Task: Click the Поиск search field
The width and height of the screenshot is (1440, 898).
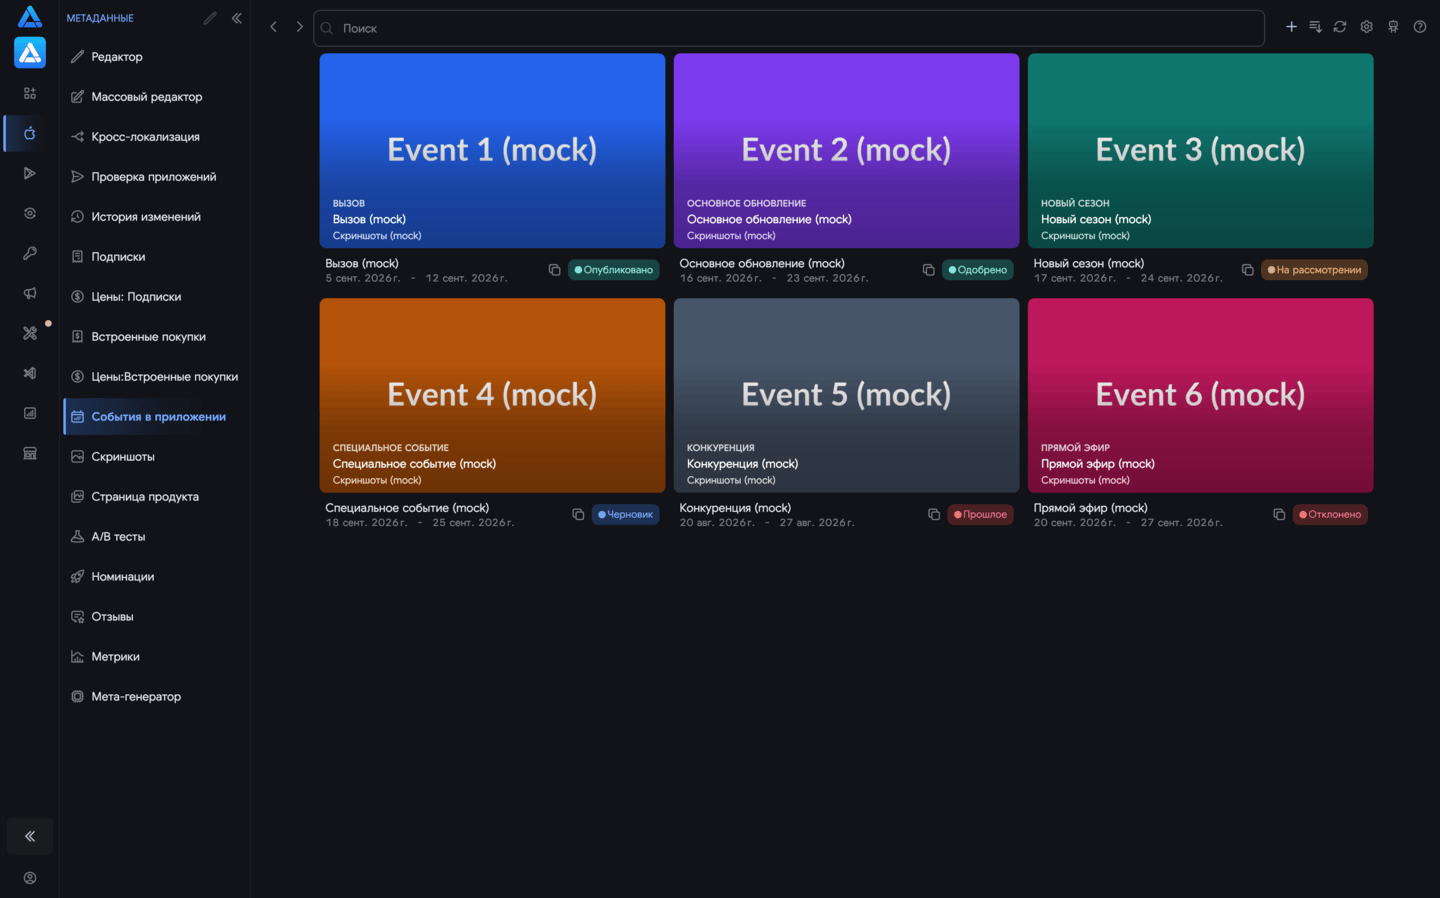Action: pos(789,28)
